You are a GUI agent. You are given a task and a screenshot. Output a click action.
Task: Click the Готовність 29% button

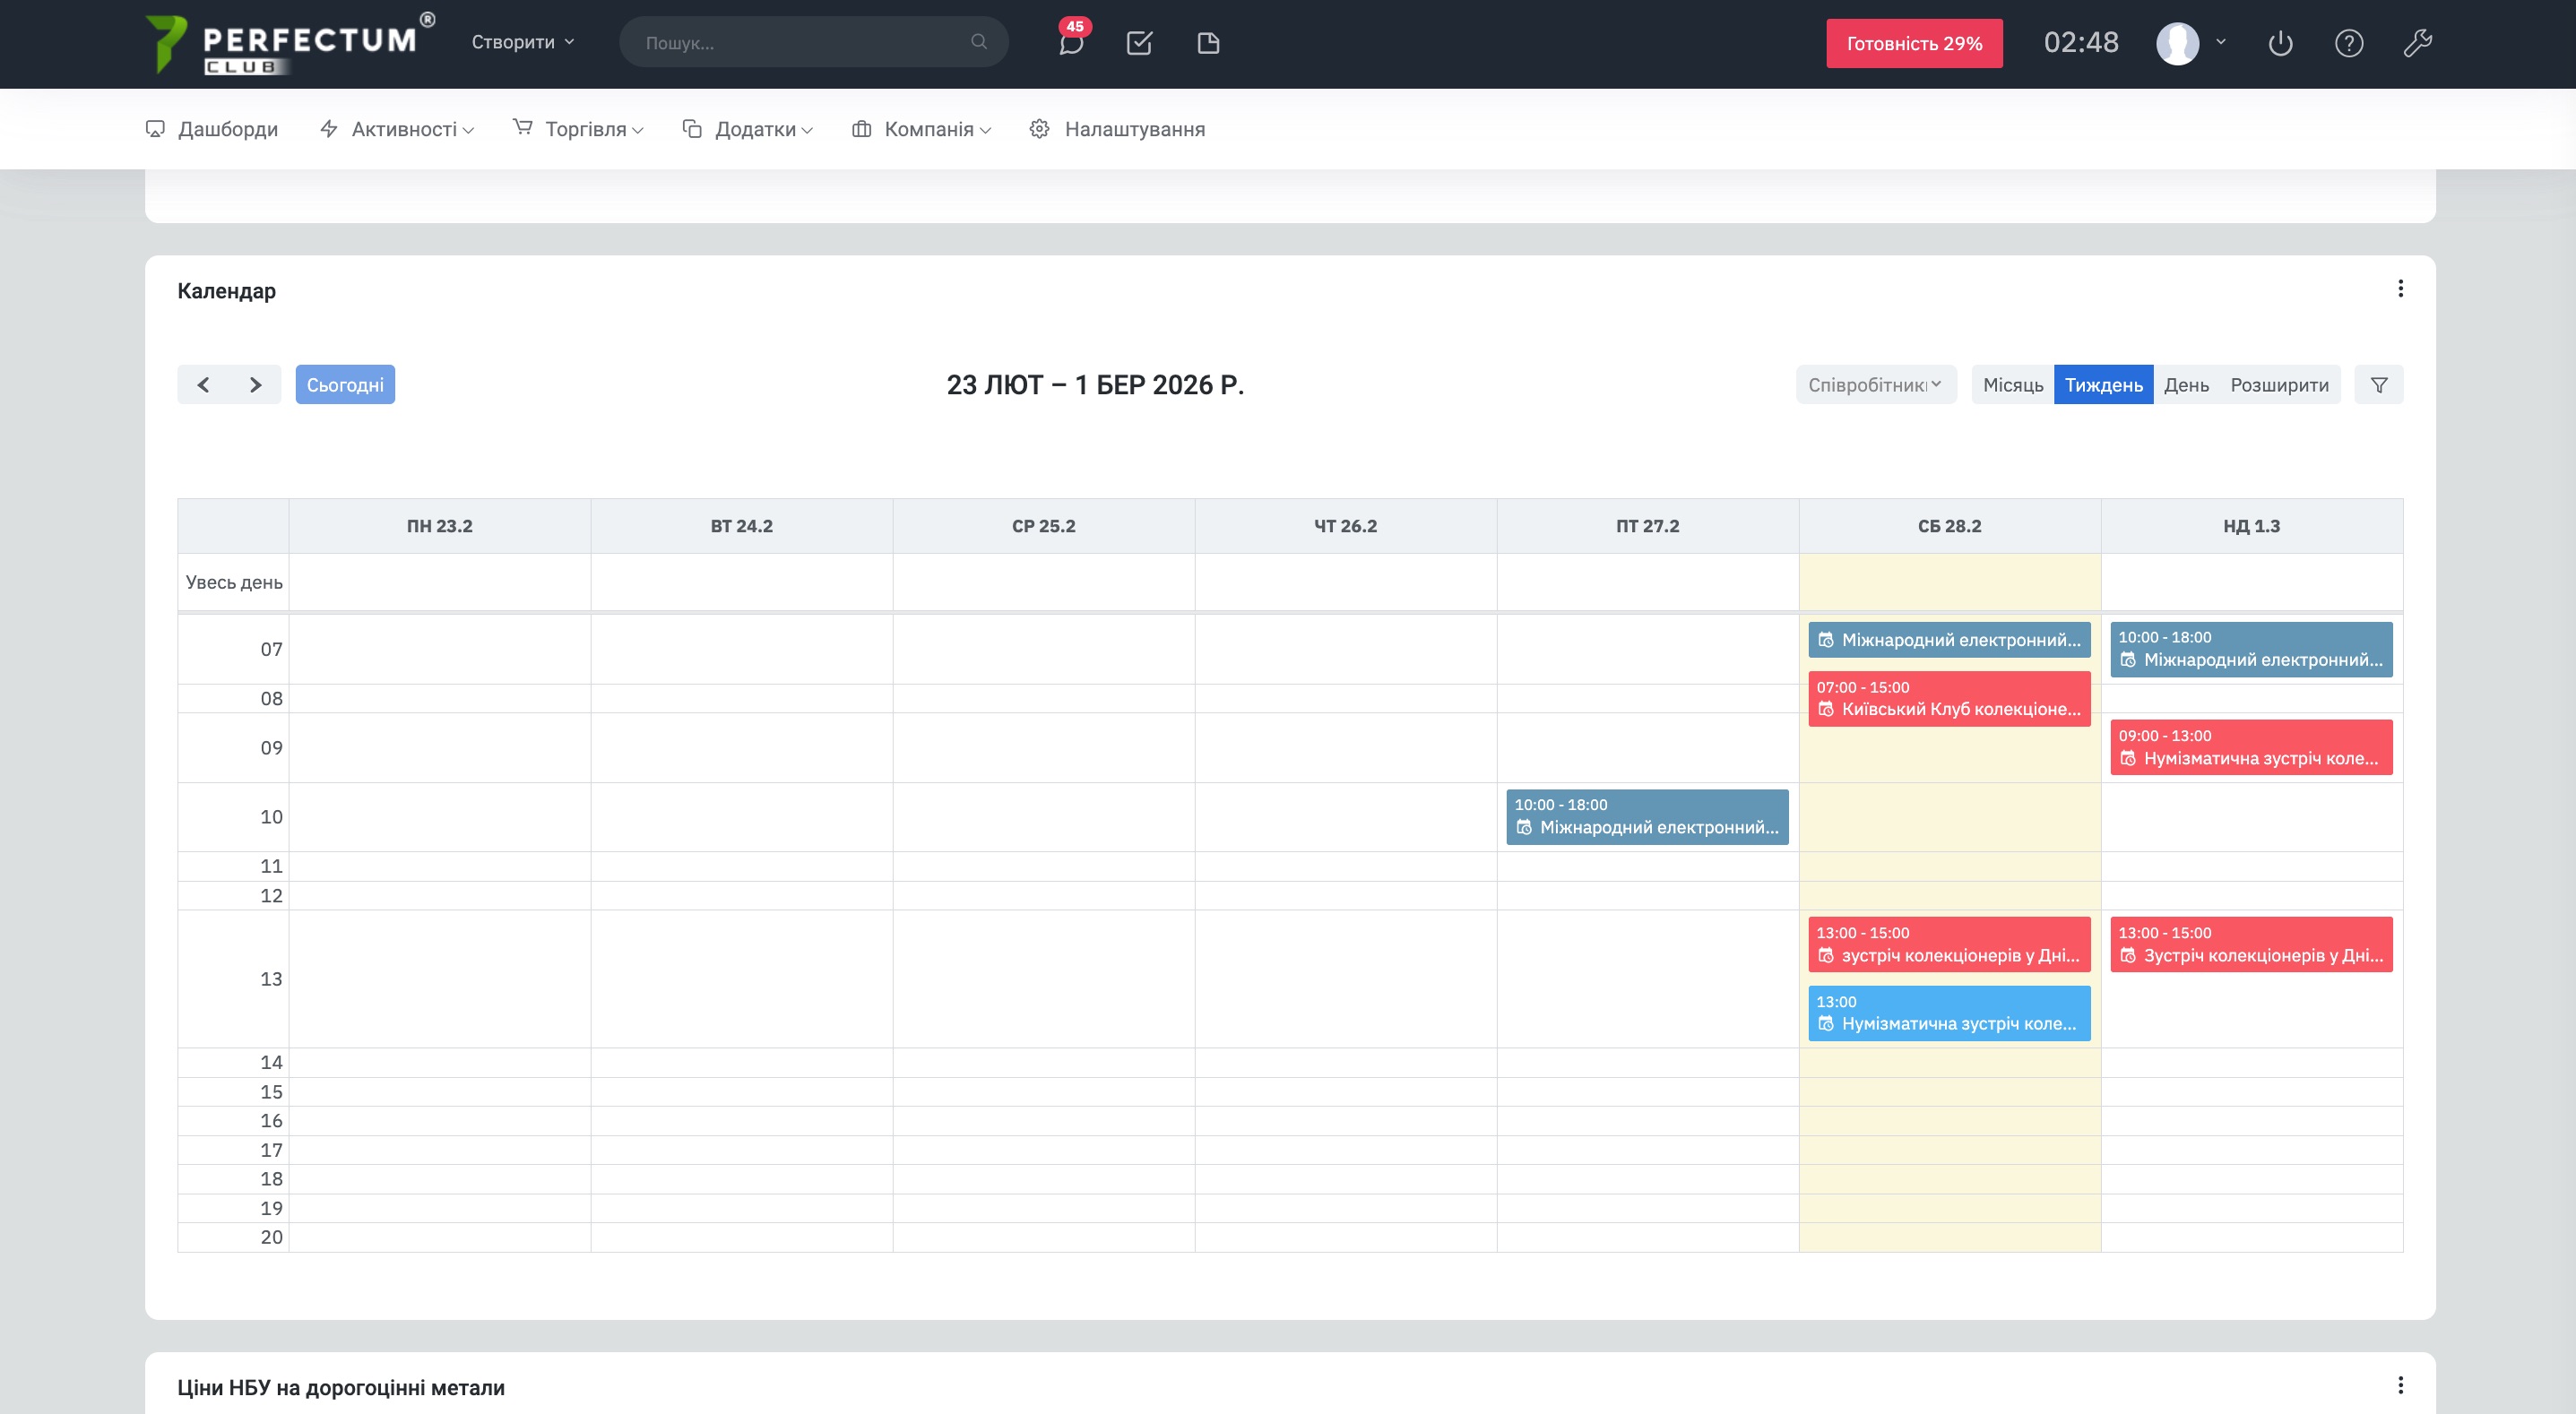[1914, 43]
